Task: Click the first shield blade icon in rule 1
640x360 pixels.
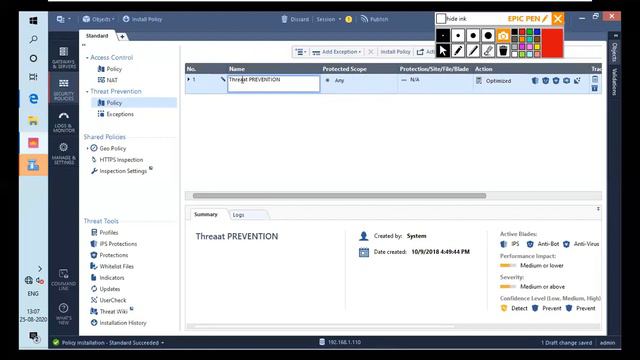Action: (x=535, y=80)
